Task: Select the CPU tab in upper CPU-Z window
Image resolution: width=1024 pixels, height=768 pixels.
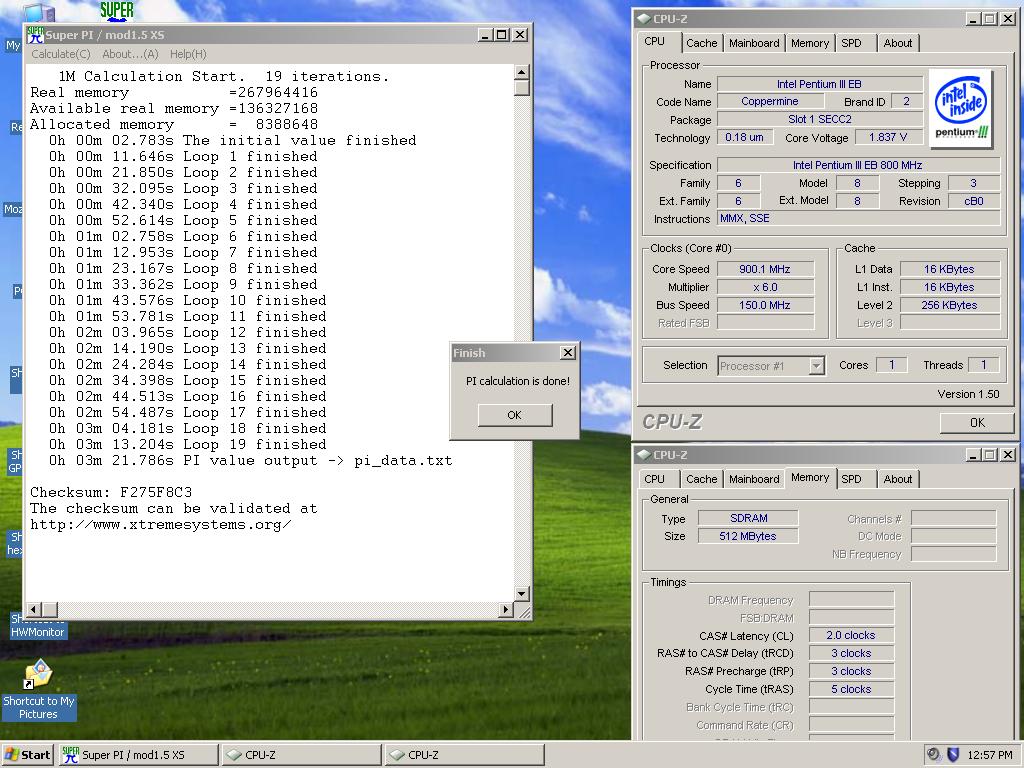Action: click(654, 41)
